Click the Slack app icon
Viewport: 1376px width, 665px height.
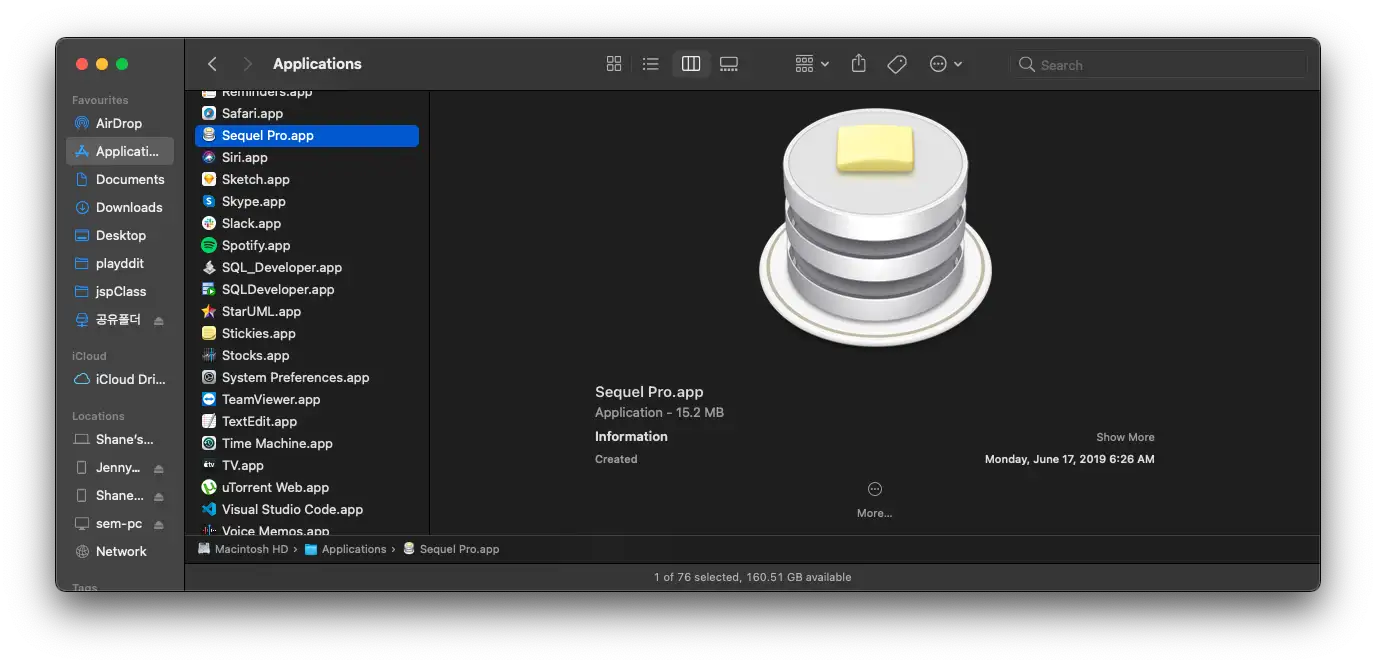209,223
